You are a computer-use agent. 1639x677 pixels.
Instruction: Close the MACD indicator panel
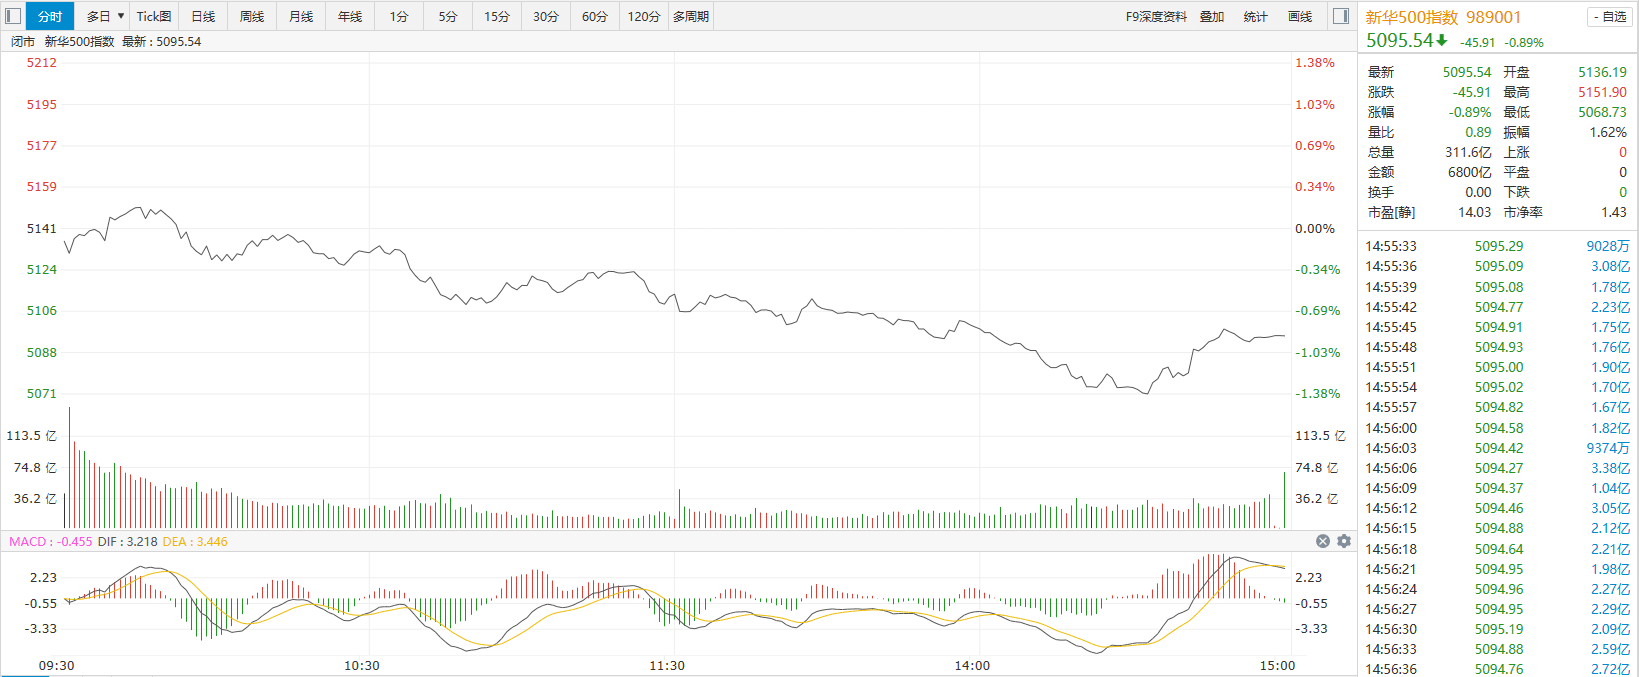click(1323, 541)
